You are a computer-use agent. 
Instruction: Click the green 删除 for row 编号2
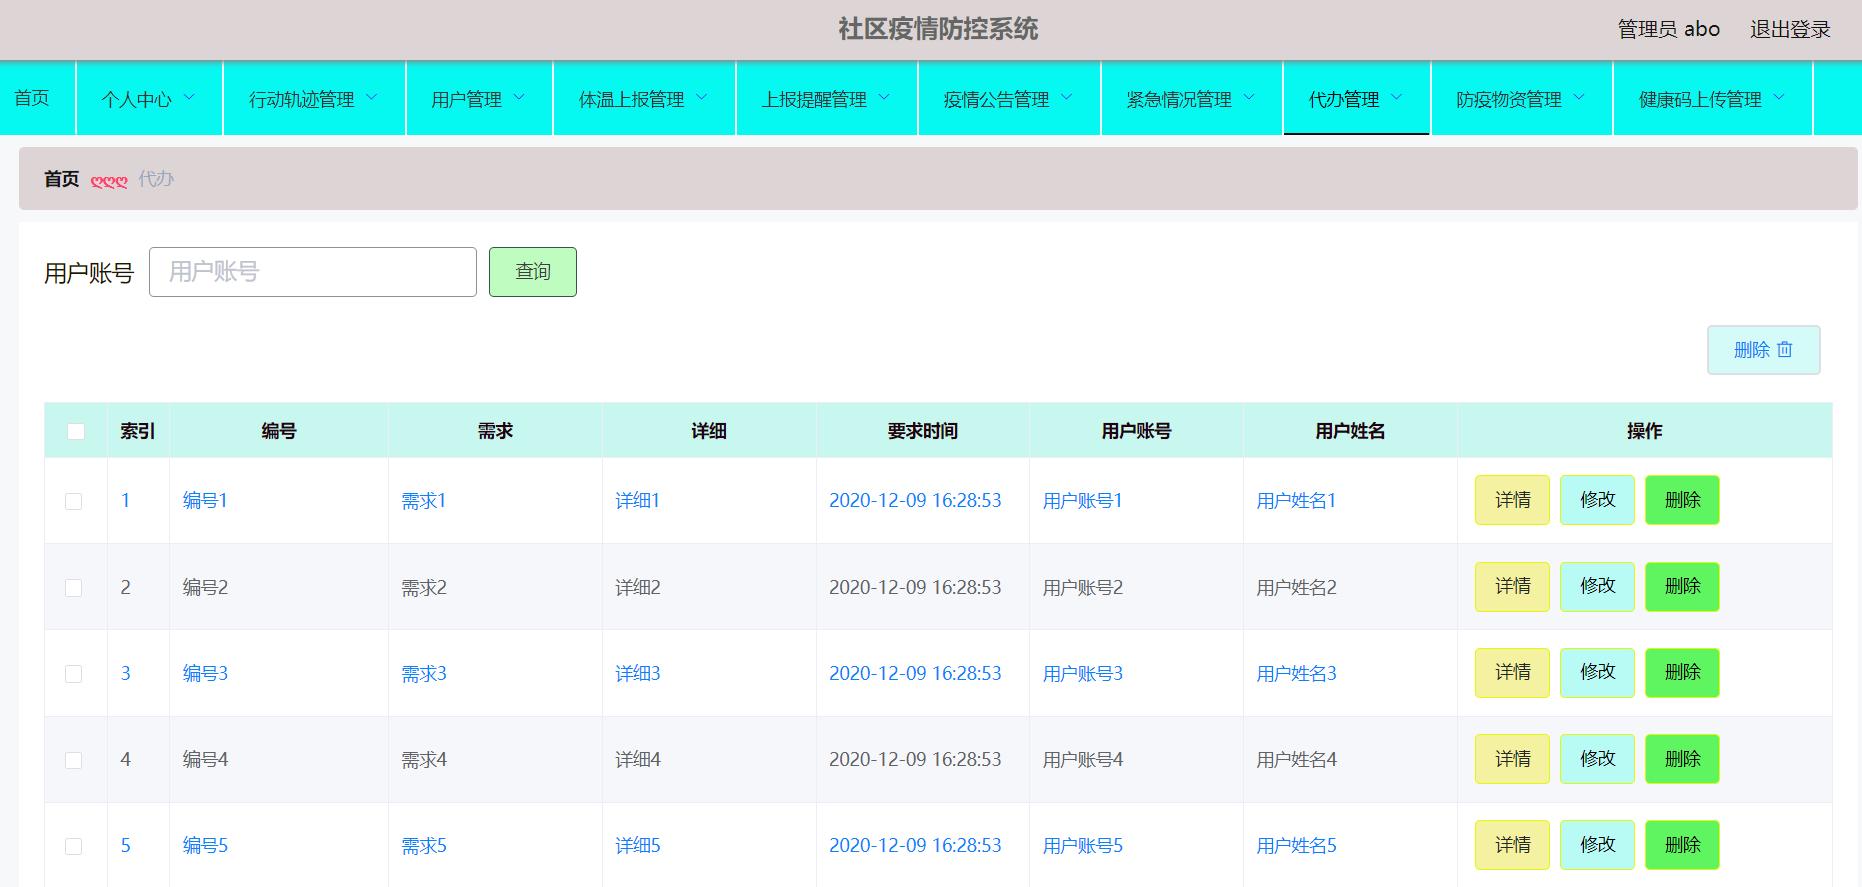(1682, 586)
